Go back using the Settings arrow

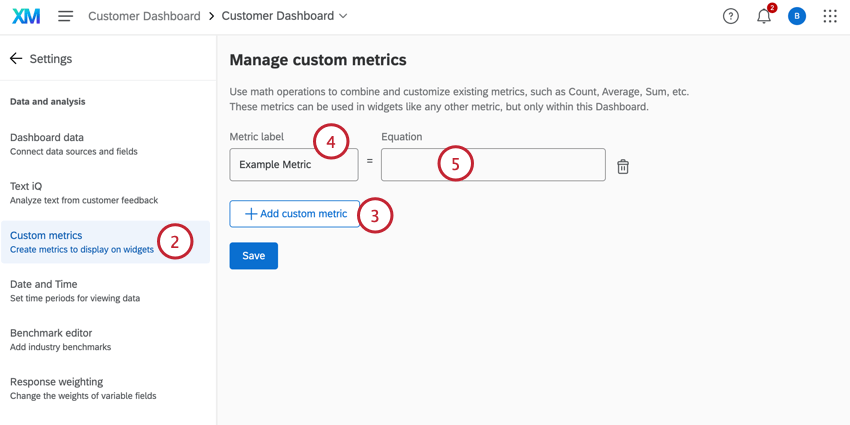(16, 59)
